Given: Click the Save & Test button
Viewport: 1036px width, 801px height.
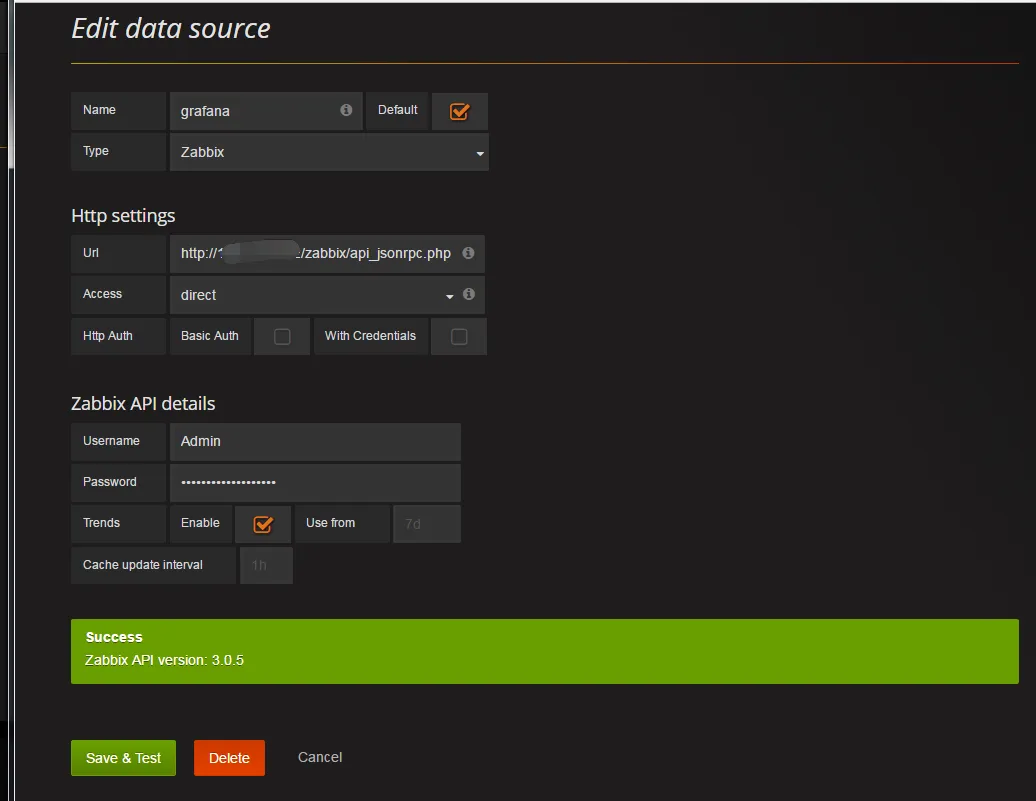Looking at the screenshot, I should coord(124,758).
